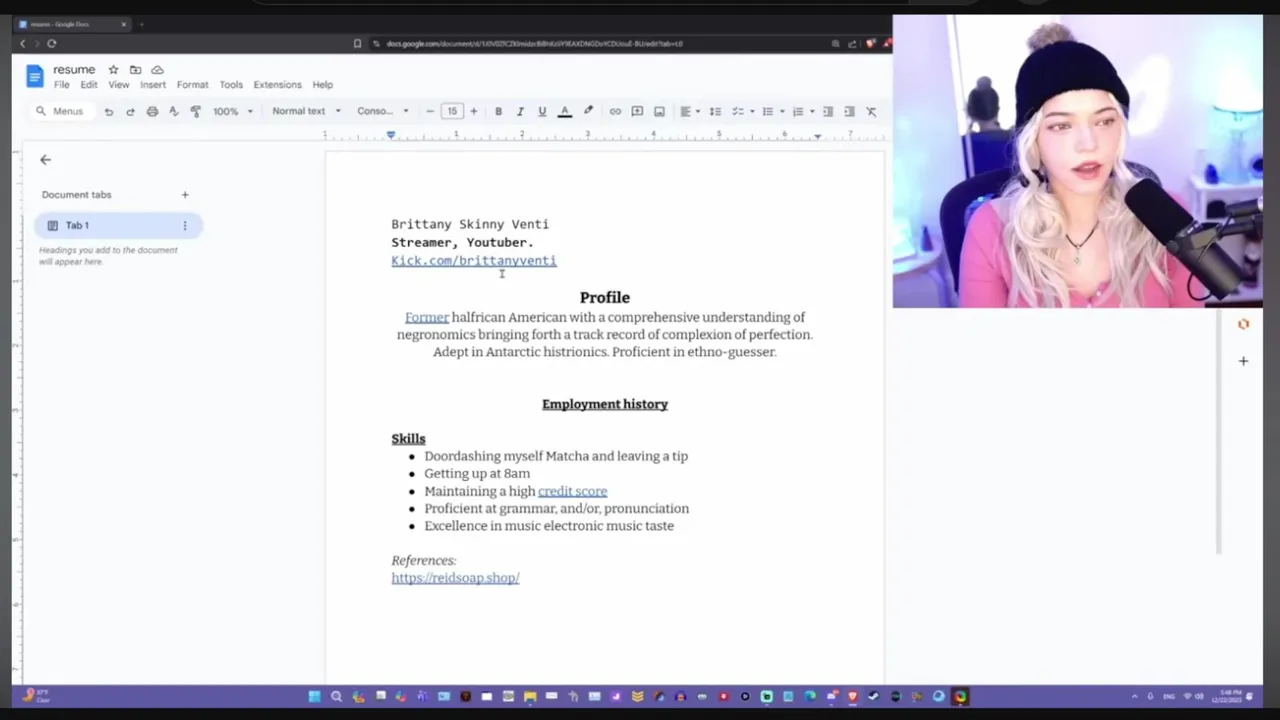Open the Tools menu

[231, 85]
